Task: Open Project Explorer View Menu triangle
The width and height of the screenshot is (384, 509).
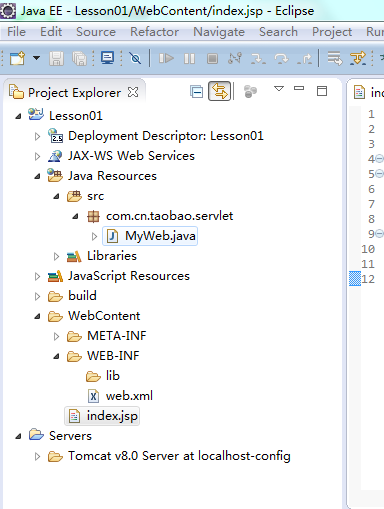Action: click(x=279, y=89)
